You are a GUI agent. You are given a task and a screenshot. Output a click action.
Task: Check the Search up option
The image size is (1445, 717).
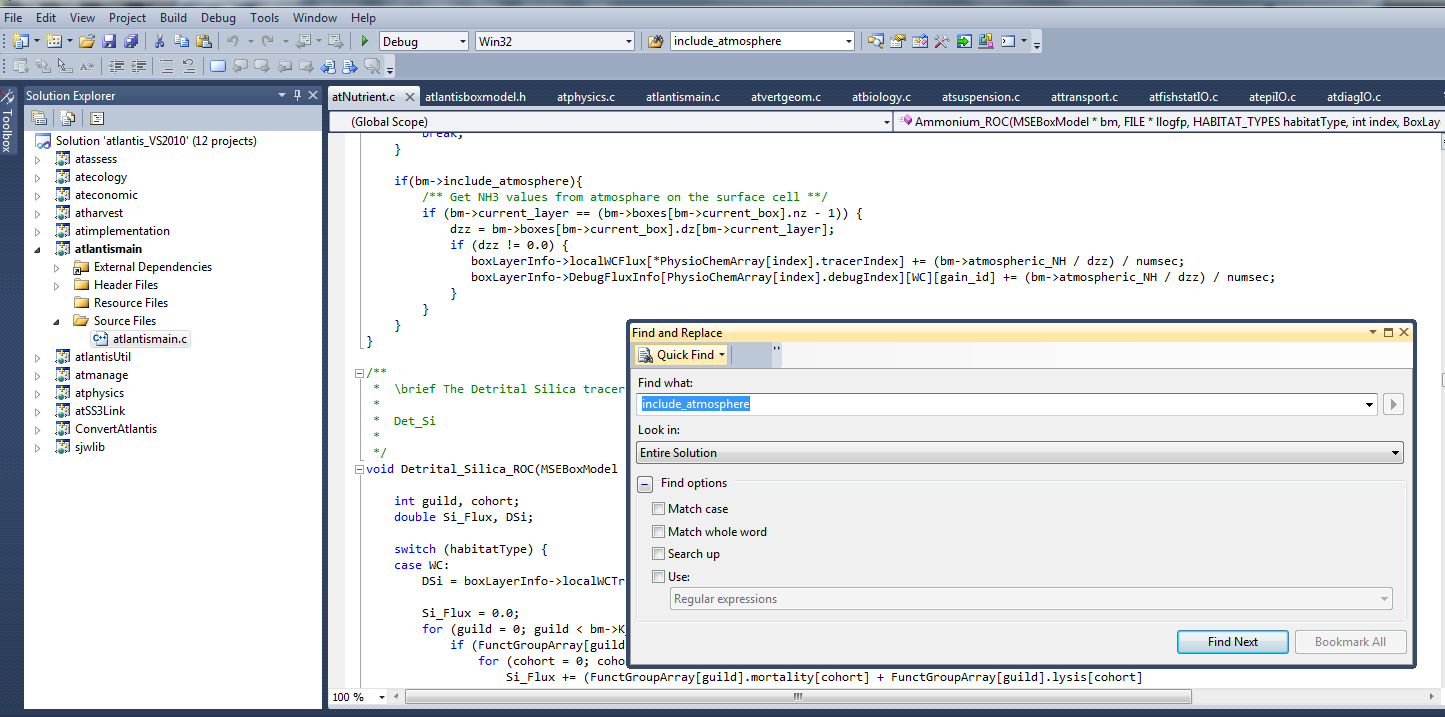658,554
